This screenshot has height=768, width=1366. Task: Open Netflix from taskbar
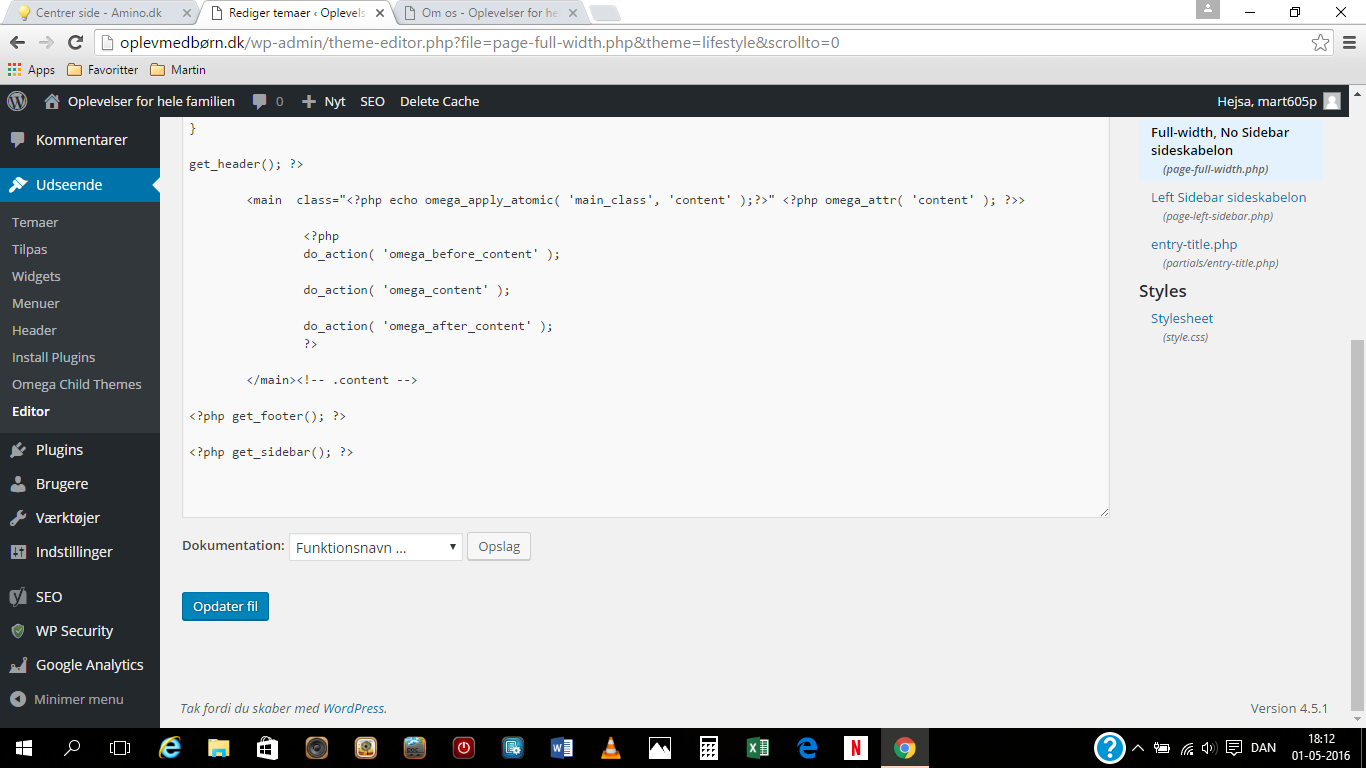[856, 747]
